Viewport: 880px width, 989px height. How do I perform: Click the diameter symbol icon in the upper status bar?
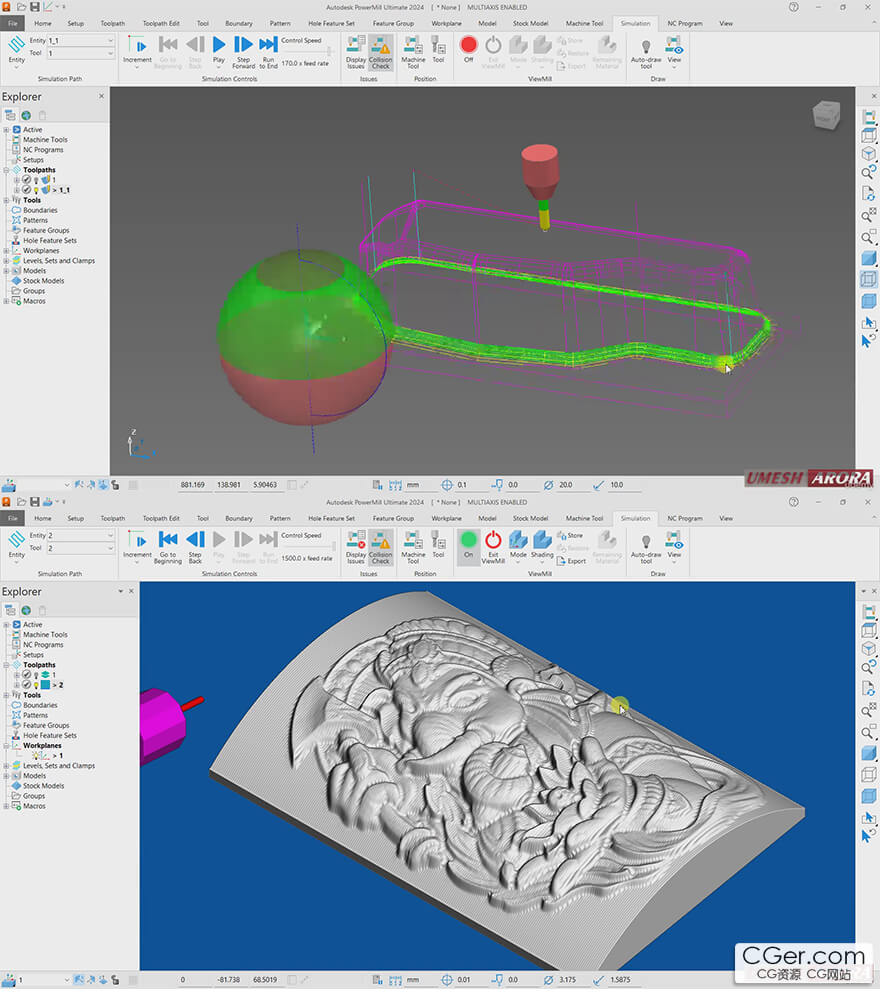548,485
